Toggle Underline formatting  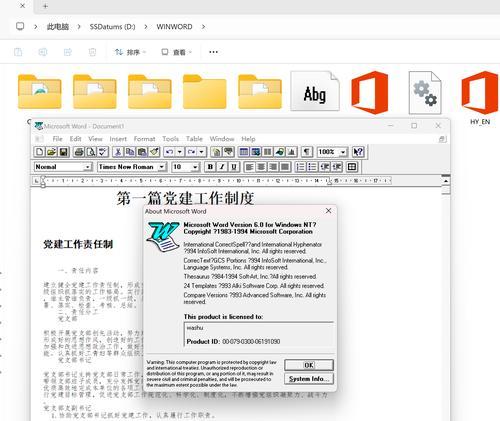coord(234,167)
